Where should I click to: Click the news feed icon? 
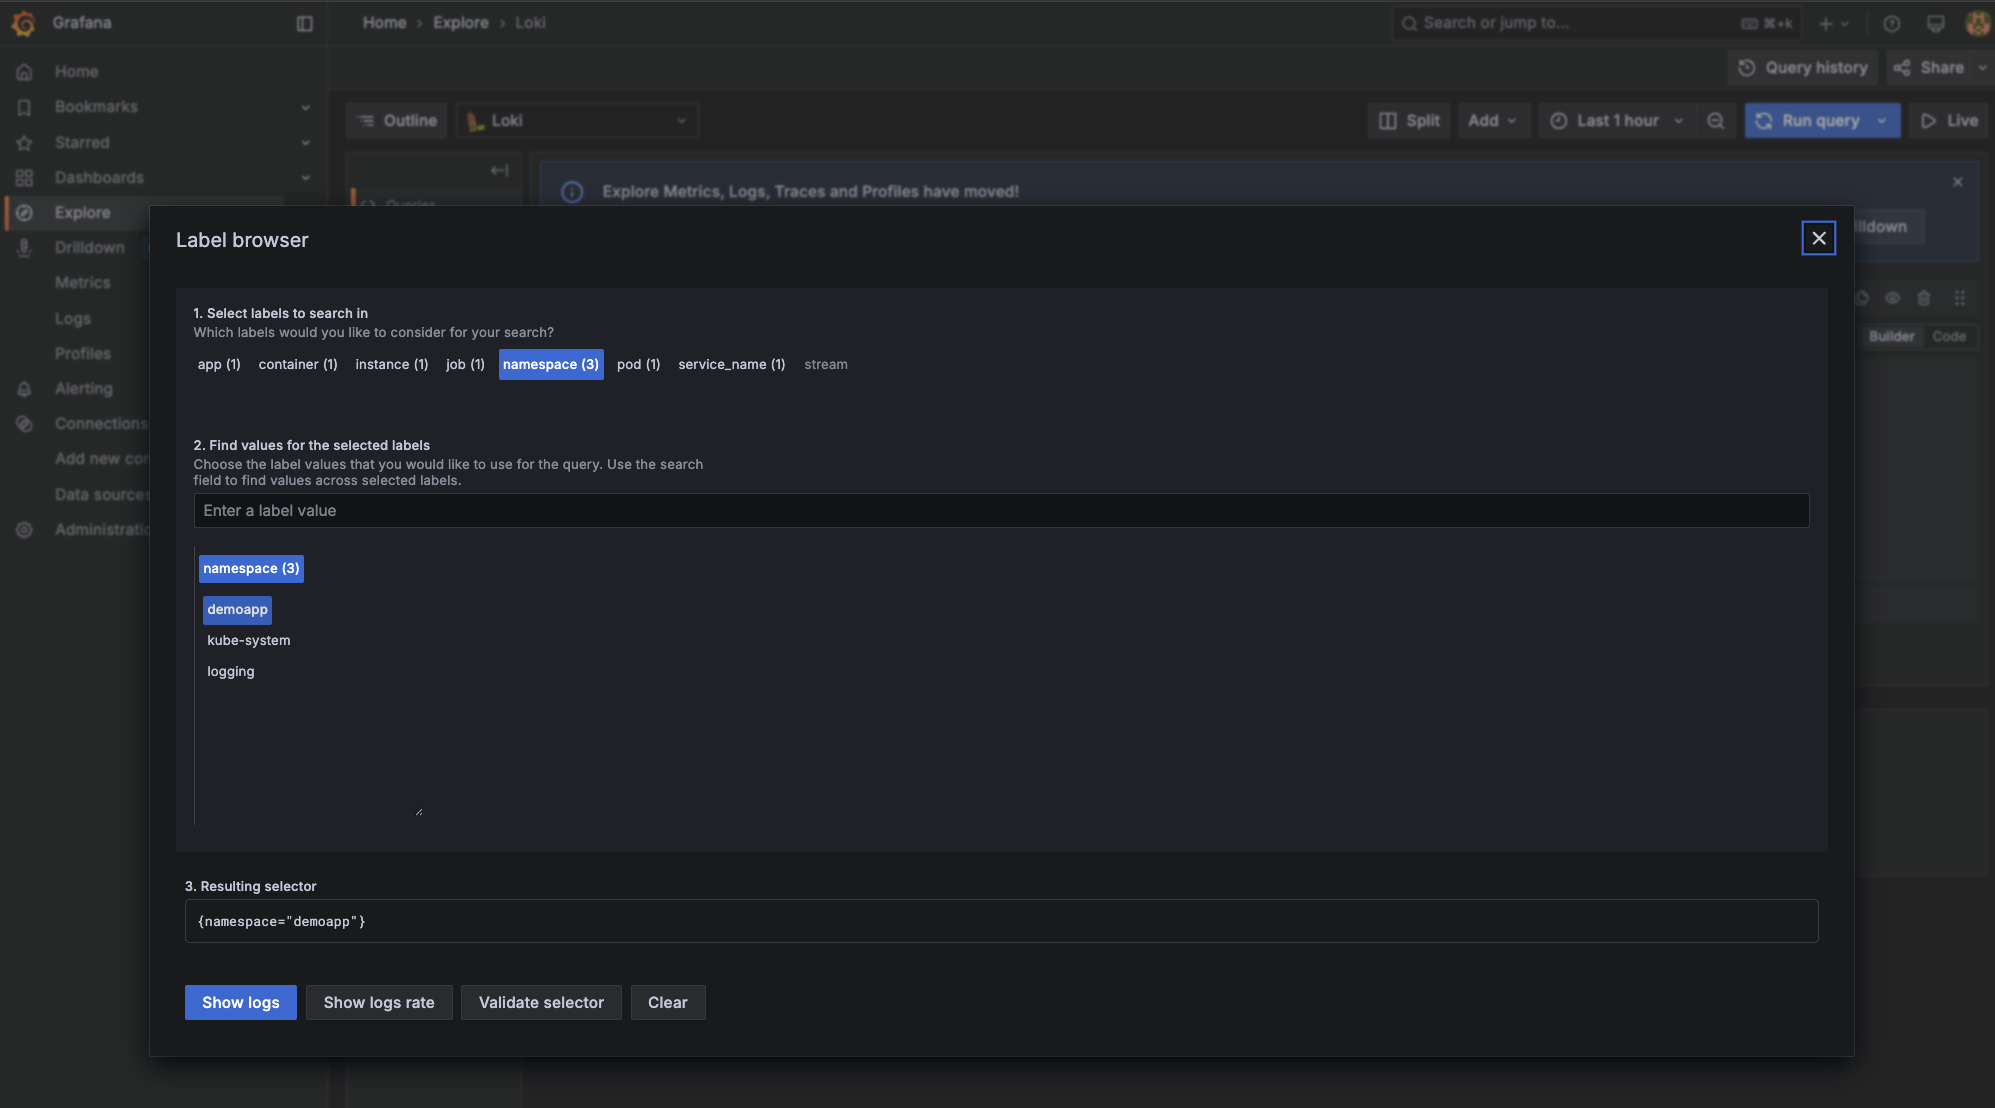1935,23
